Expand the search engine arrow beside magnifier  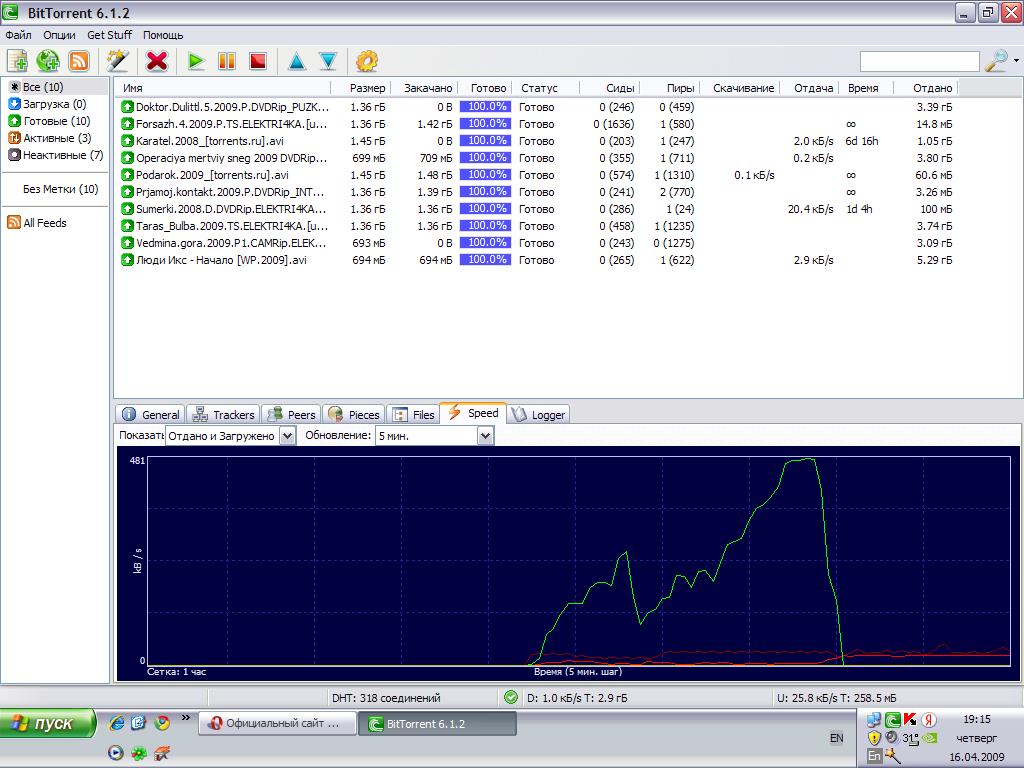[x=1016, y=61]
